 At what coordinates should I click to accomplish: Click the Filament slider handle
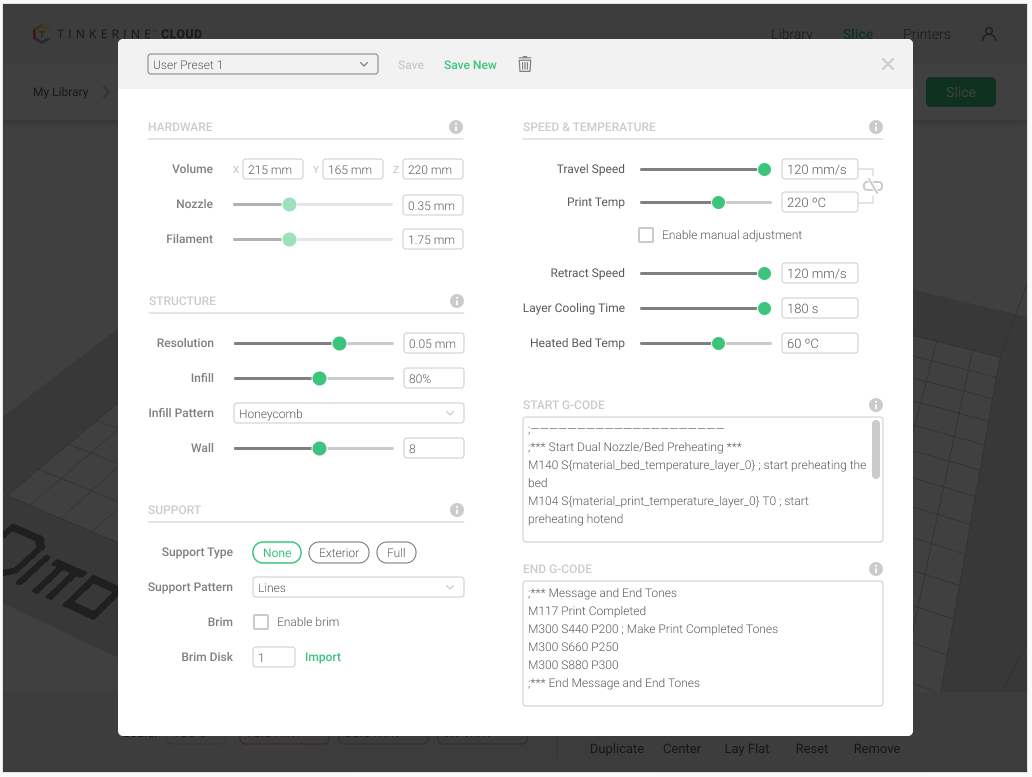tap(289, 239)
